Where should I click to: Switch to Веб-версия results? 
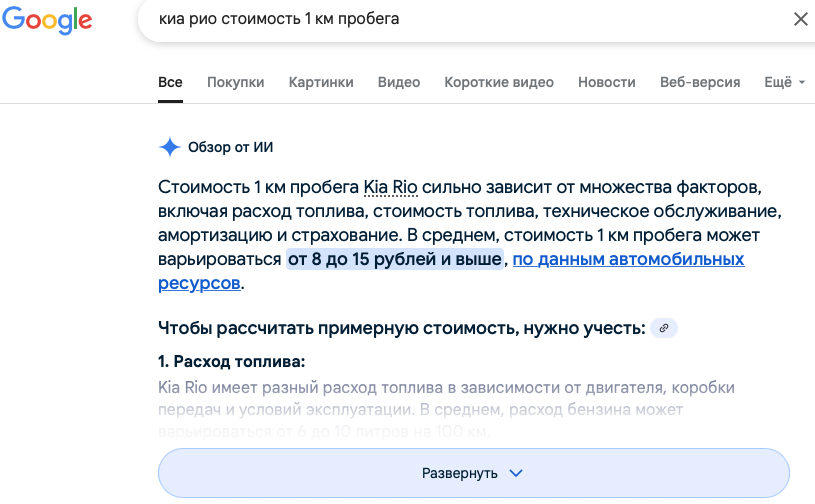[700, 82]
